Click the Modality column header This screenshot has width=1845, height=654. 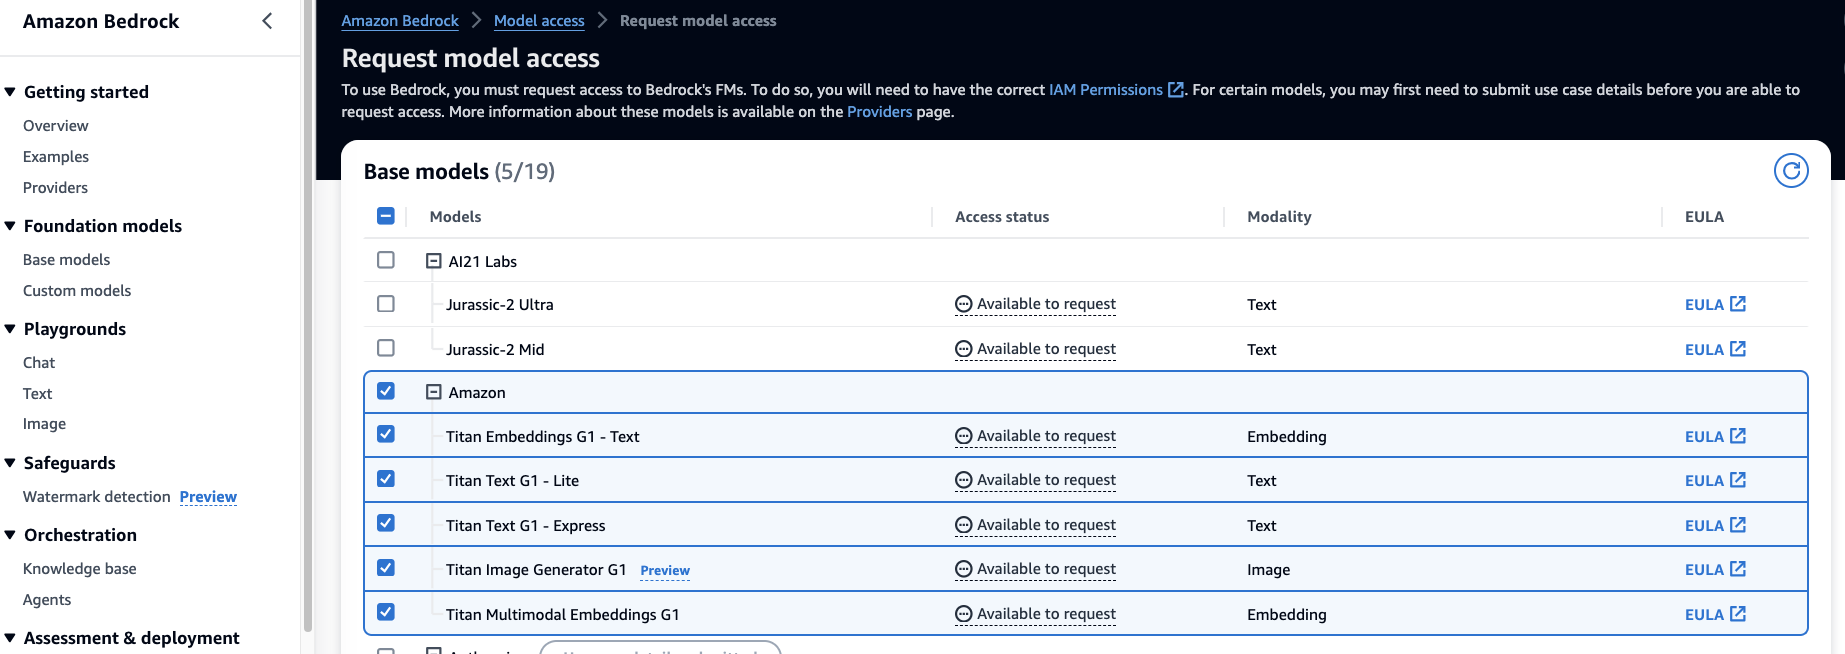pos(1279,217)
